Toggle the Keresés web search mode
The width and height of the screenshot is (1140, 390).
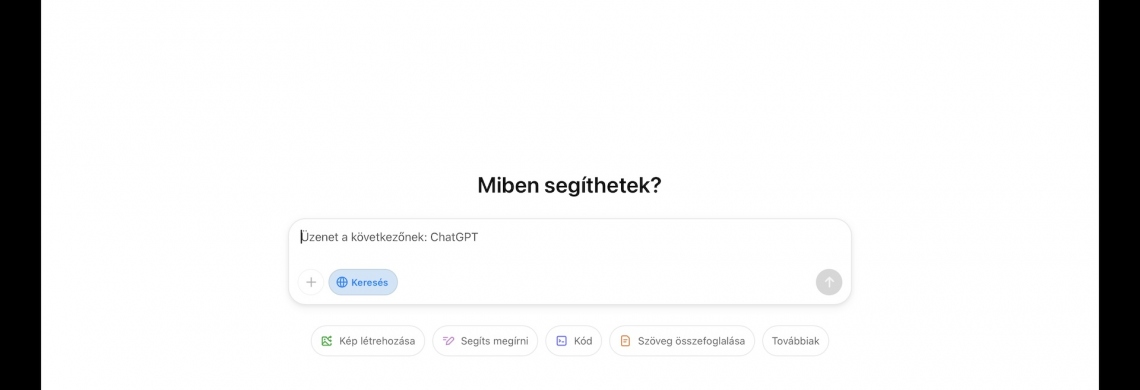coord(363,282)
